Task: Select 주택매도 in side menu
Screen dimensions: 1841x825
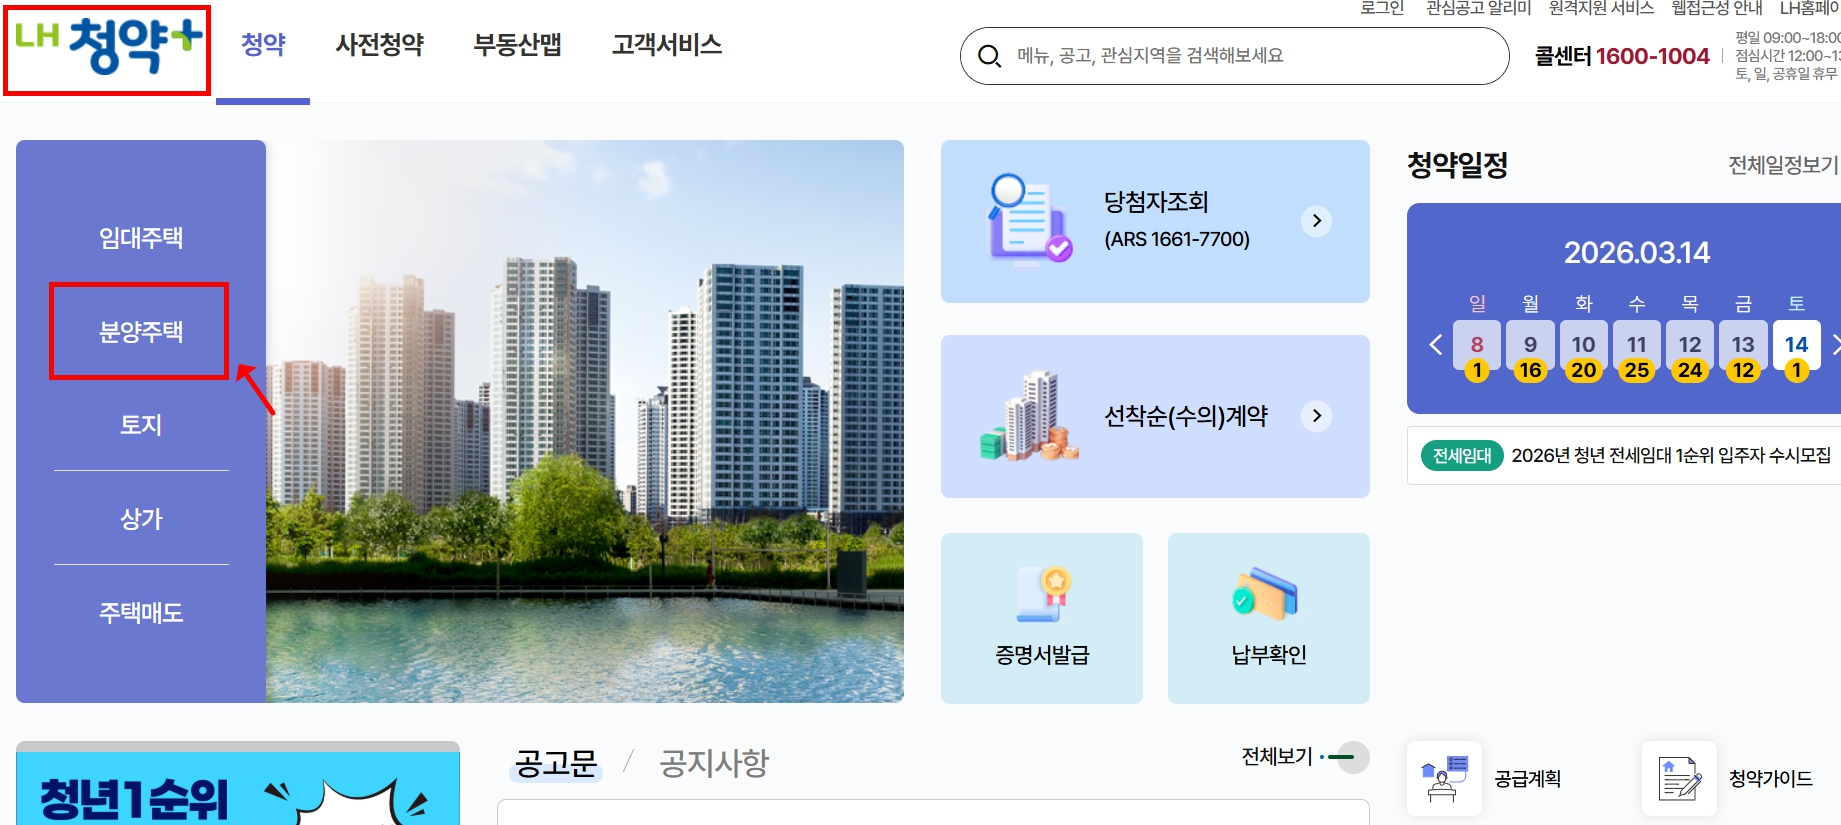Action: 141,613
